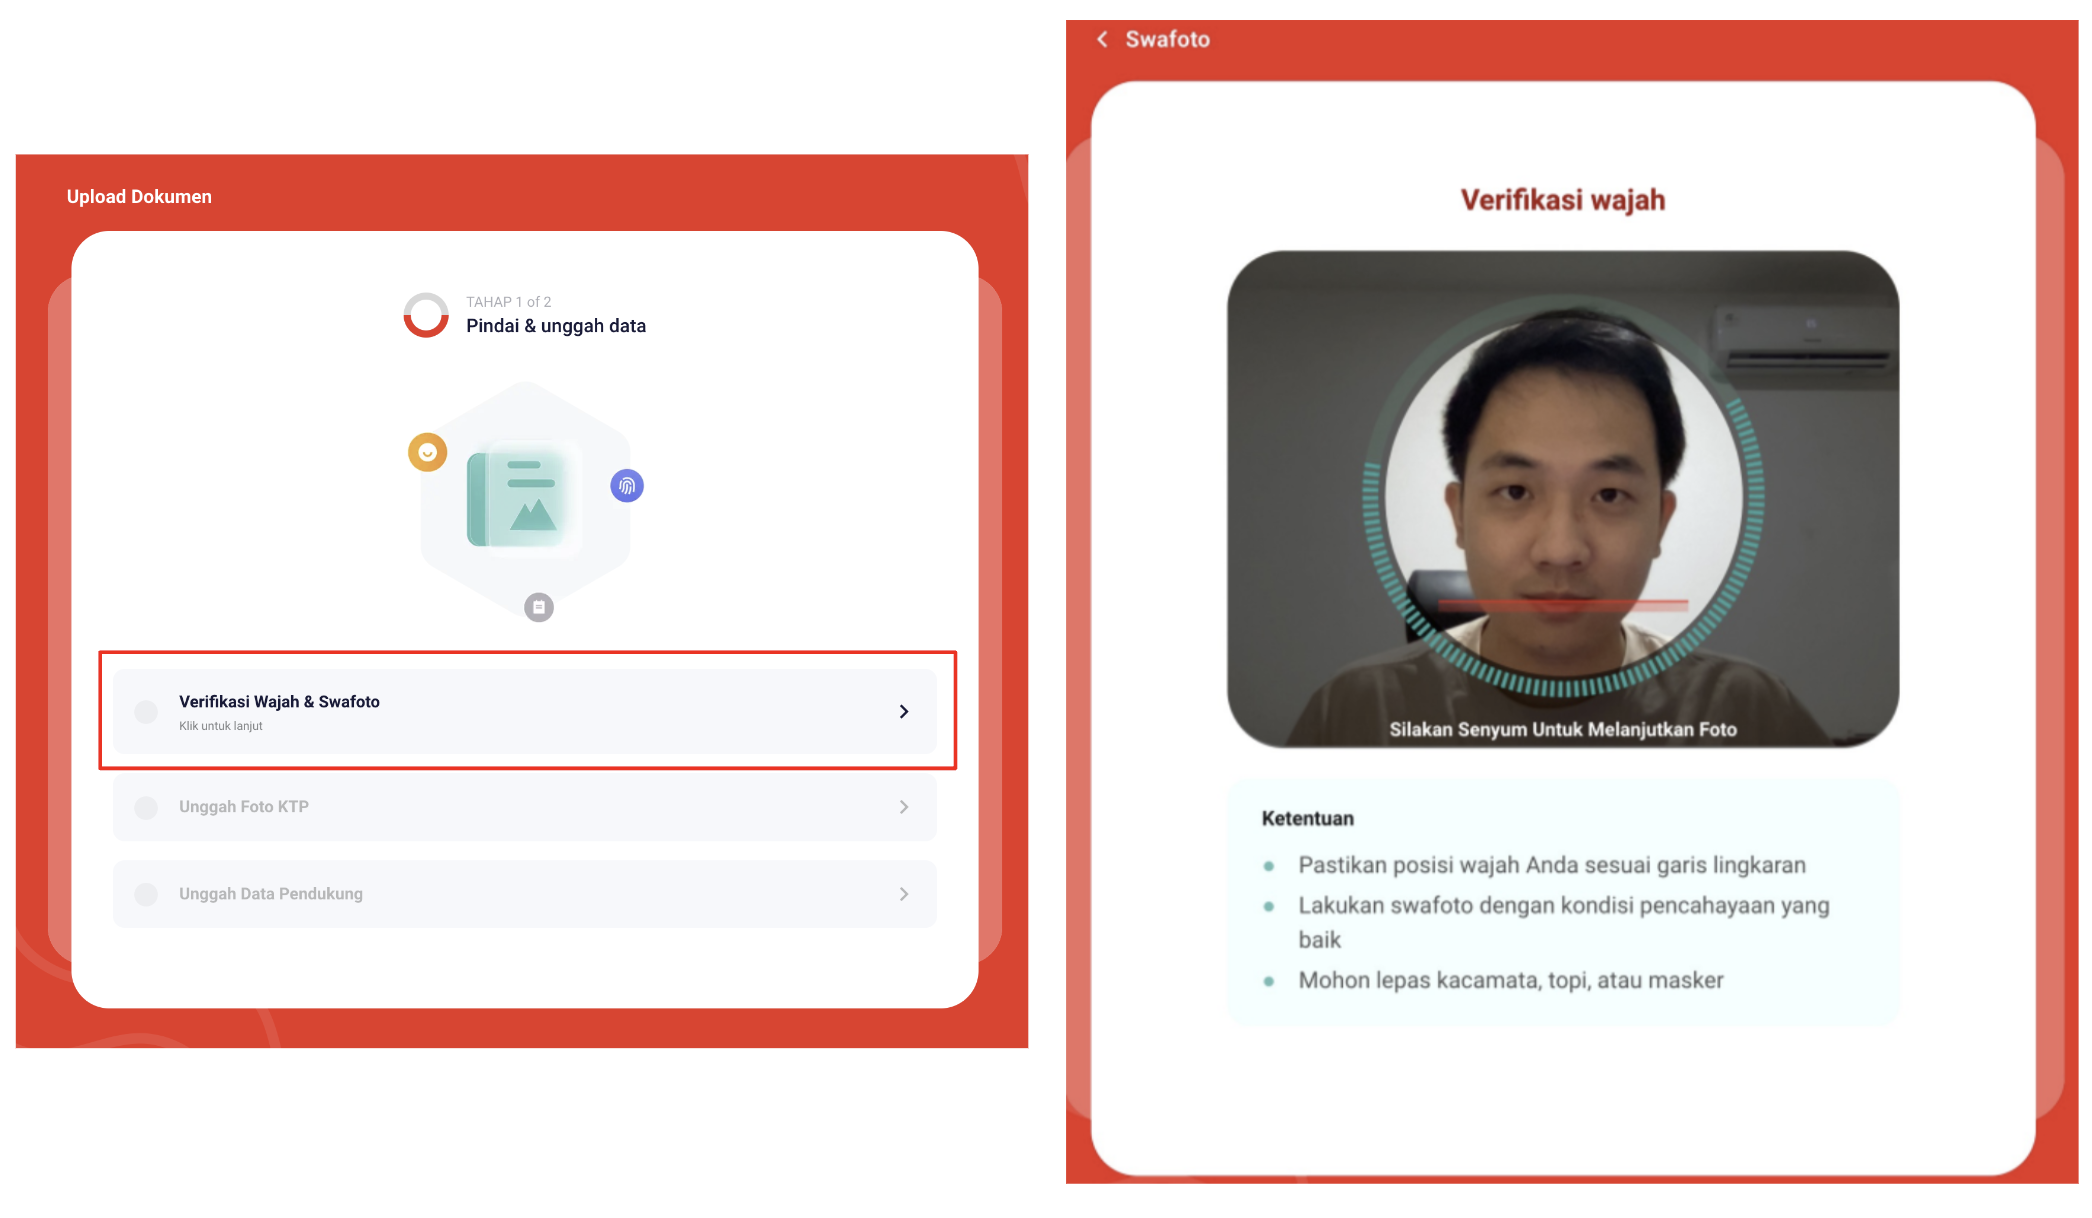Viewport: 2092px width, 1218px height.
Task: Click the Verifikasi wajah heading
Action: click(x=1563, y=200)
